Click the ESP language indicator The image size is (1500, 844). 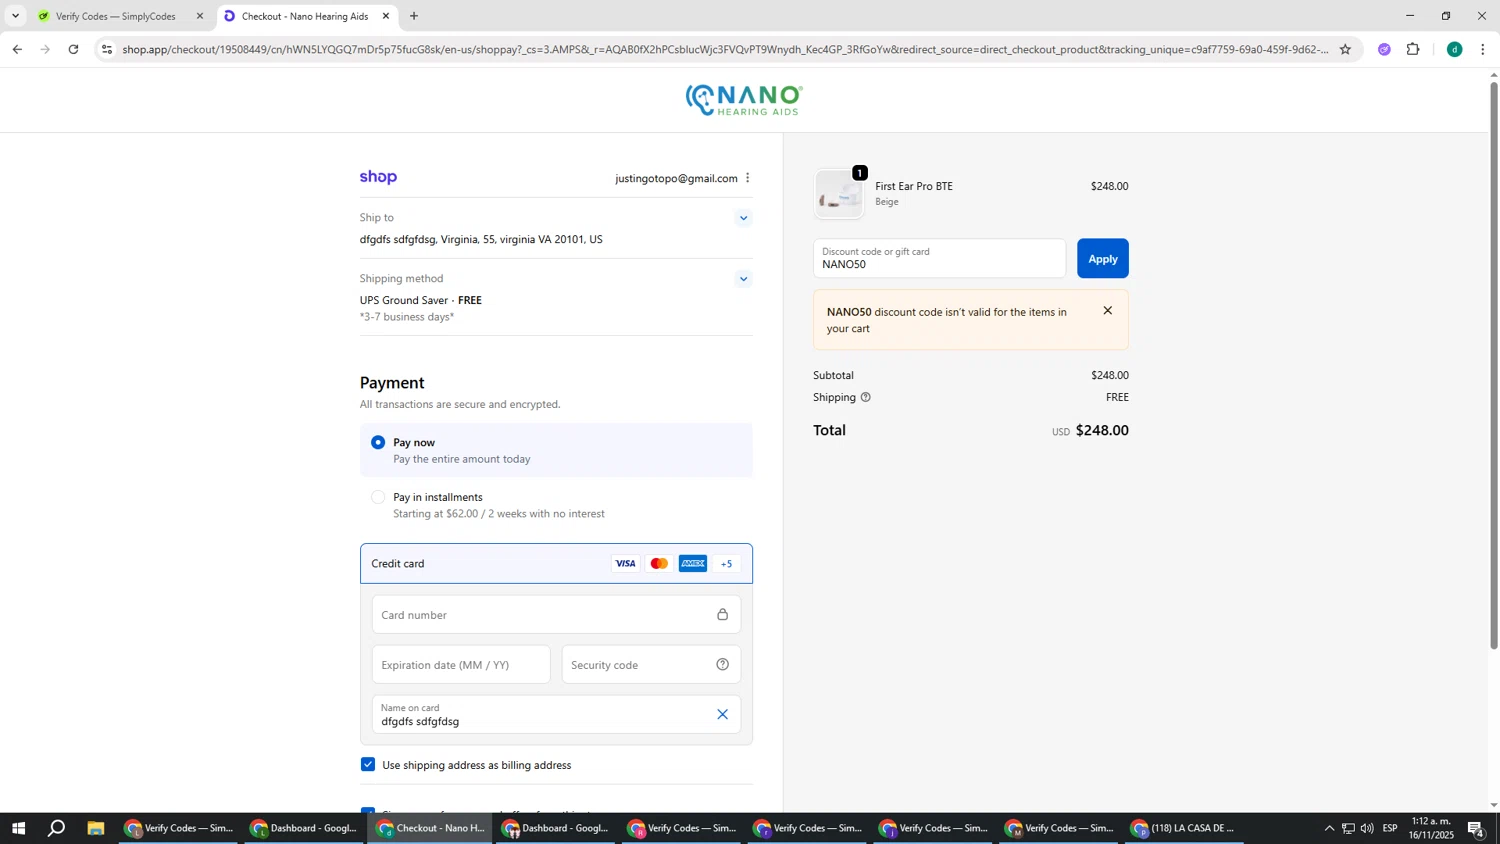point(1390,828)
